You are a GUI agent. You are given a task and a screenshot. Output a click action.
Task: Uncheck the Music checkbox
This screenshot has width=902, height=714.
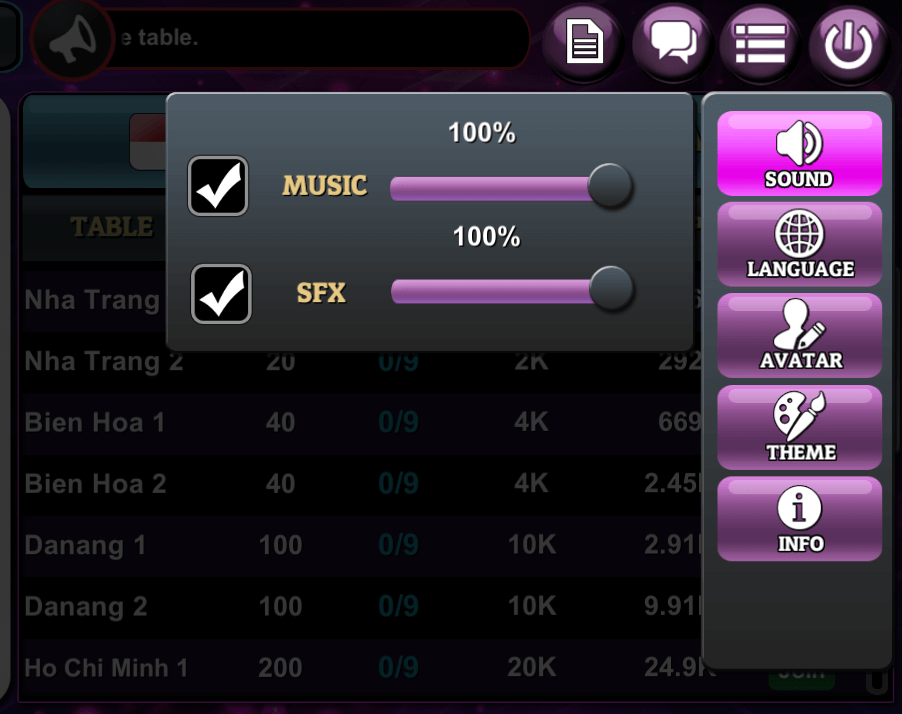coord(218,186)
